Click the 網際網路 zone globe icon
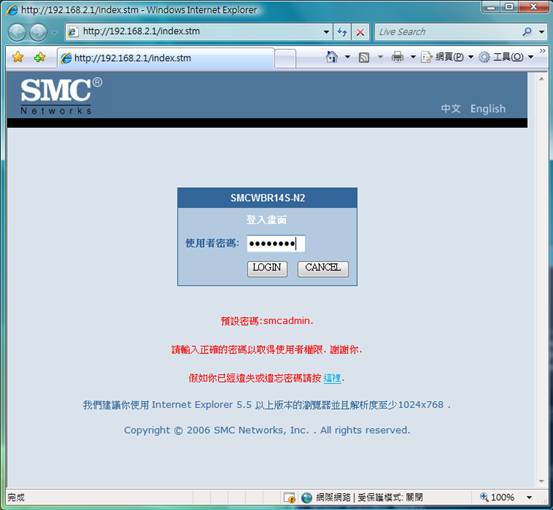 pos(307,498)
